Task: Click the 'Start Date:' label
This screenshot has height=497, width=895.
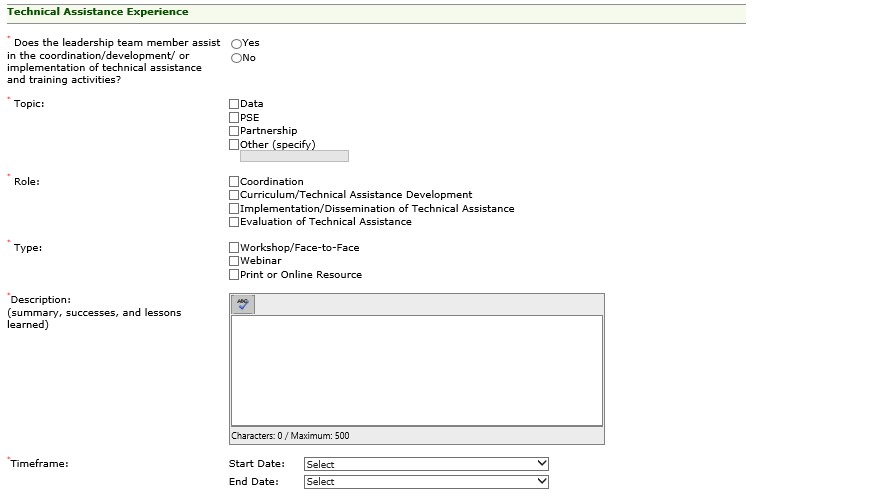Action: 257,464
